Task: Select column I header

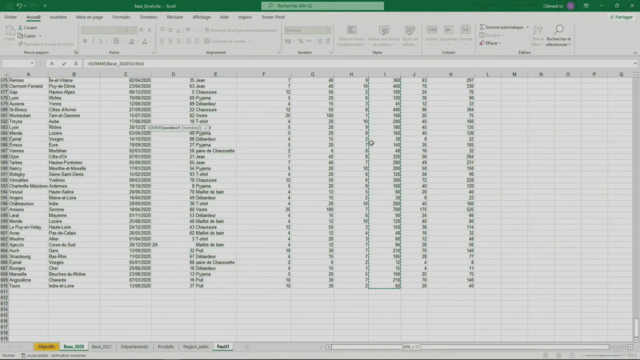Action: [384, 74]
